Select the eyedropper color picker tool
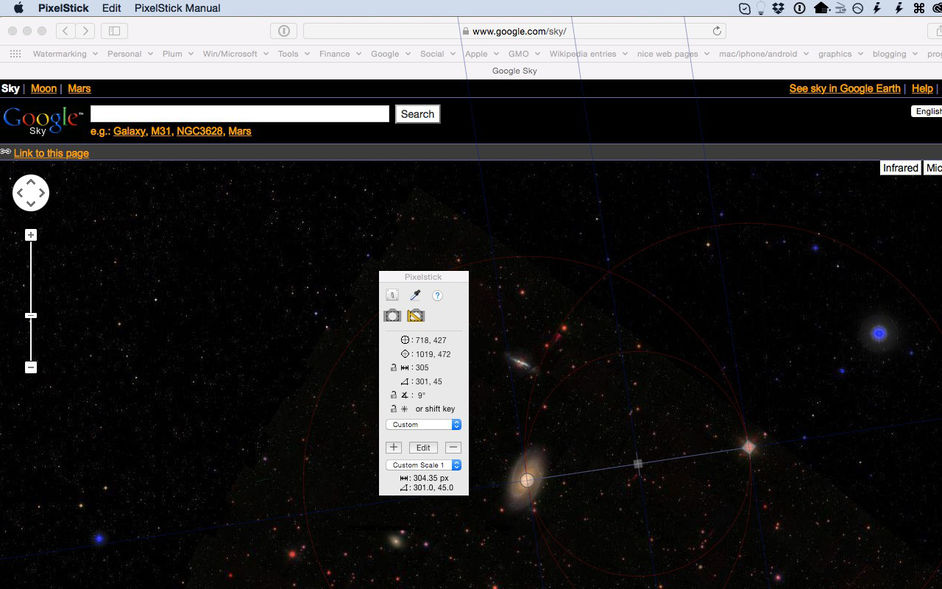Screen dimensions: 942x589 [415, 295]
